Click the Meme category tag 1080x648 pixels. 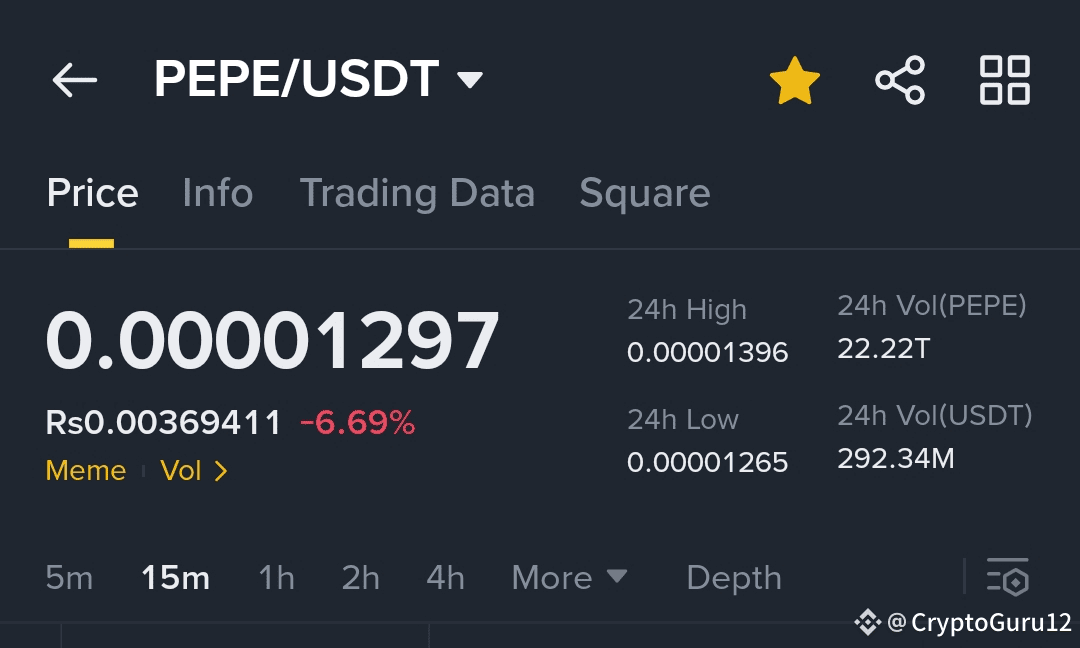pos(85,471)
